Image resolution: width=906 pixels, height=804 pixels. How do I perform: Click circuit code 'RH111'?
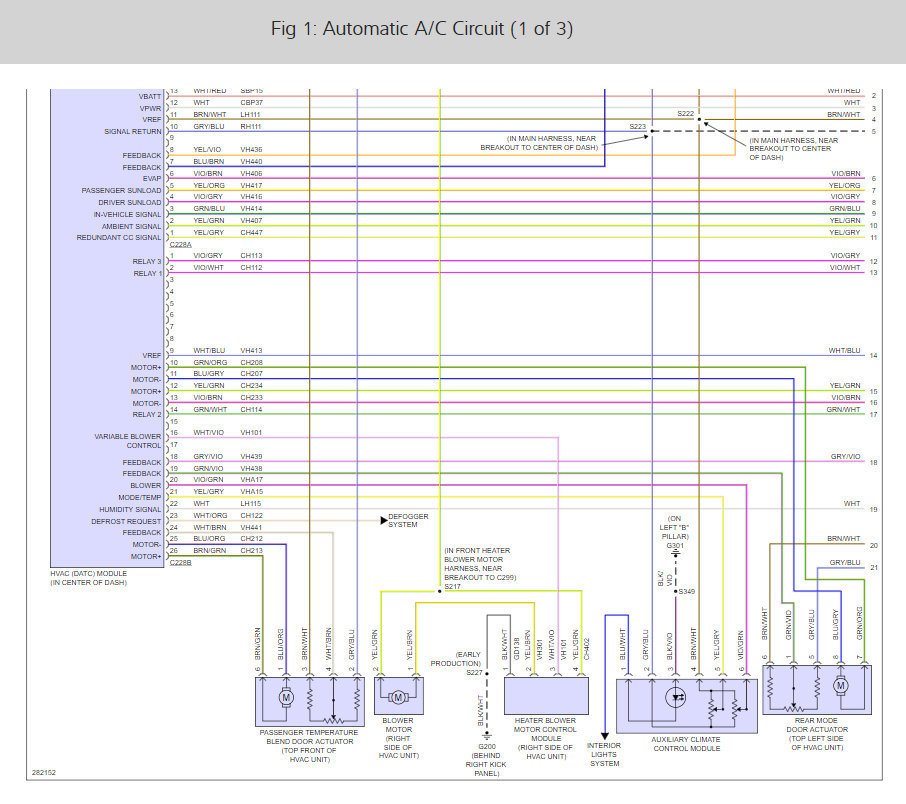point(251,127)
